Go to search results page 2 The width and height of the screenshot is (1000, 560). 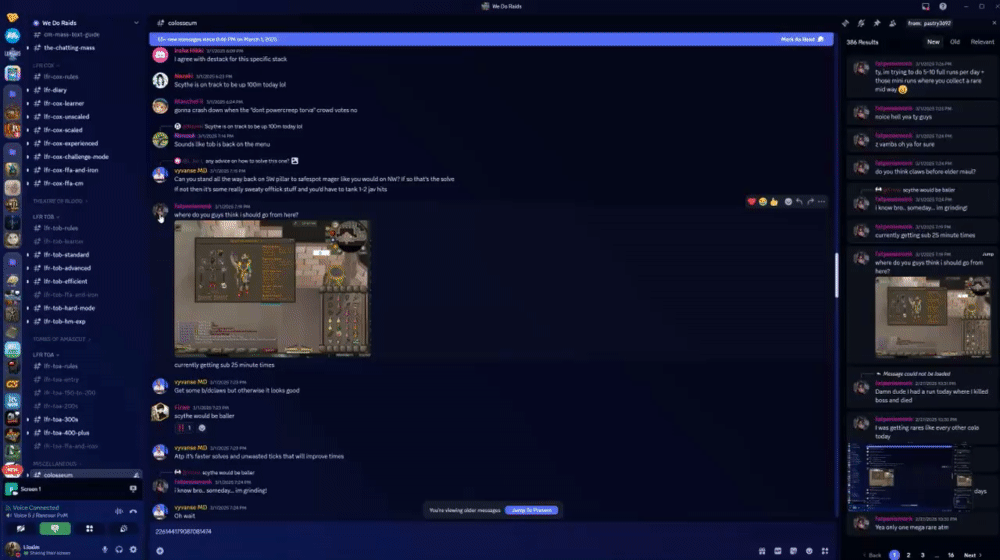(x=908, y=555)
